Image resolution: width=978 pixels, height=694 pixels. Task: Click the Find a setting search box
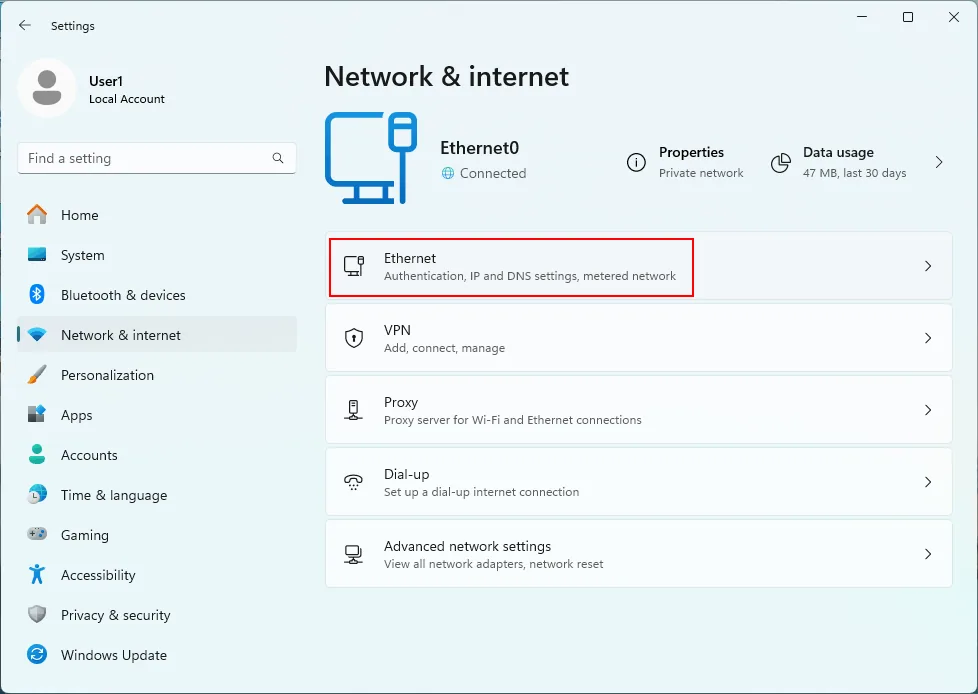pyautogui.click(x=157, y=158)
